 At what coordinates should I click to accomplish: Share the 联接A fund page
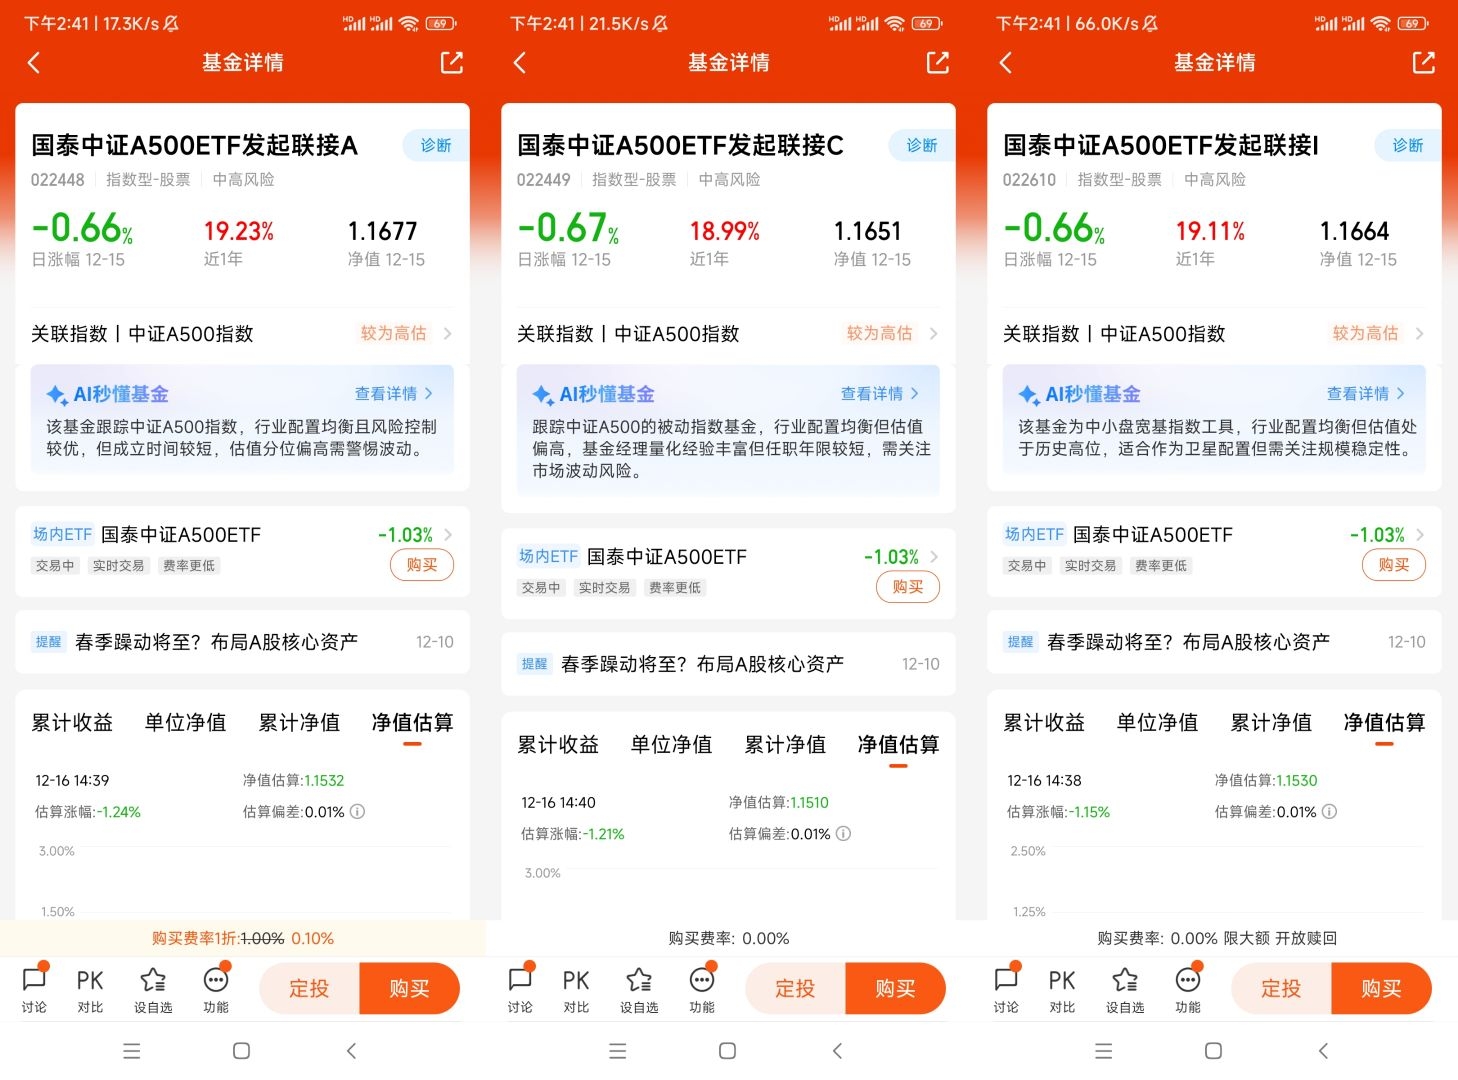(x=452, y=63)
